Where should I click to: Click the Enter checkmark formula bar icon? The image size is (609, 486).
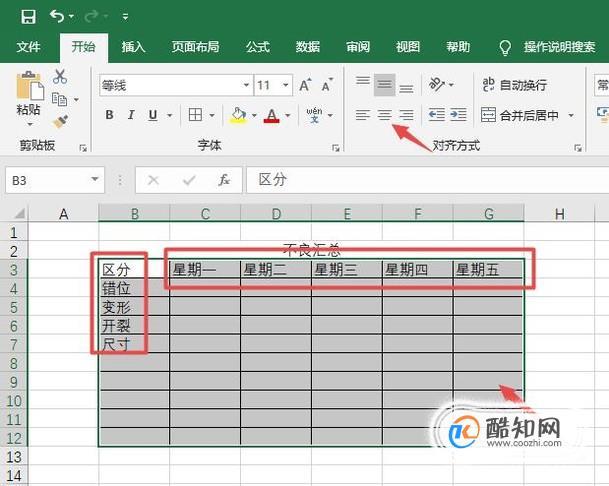(189, 180)
